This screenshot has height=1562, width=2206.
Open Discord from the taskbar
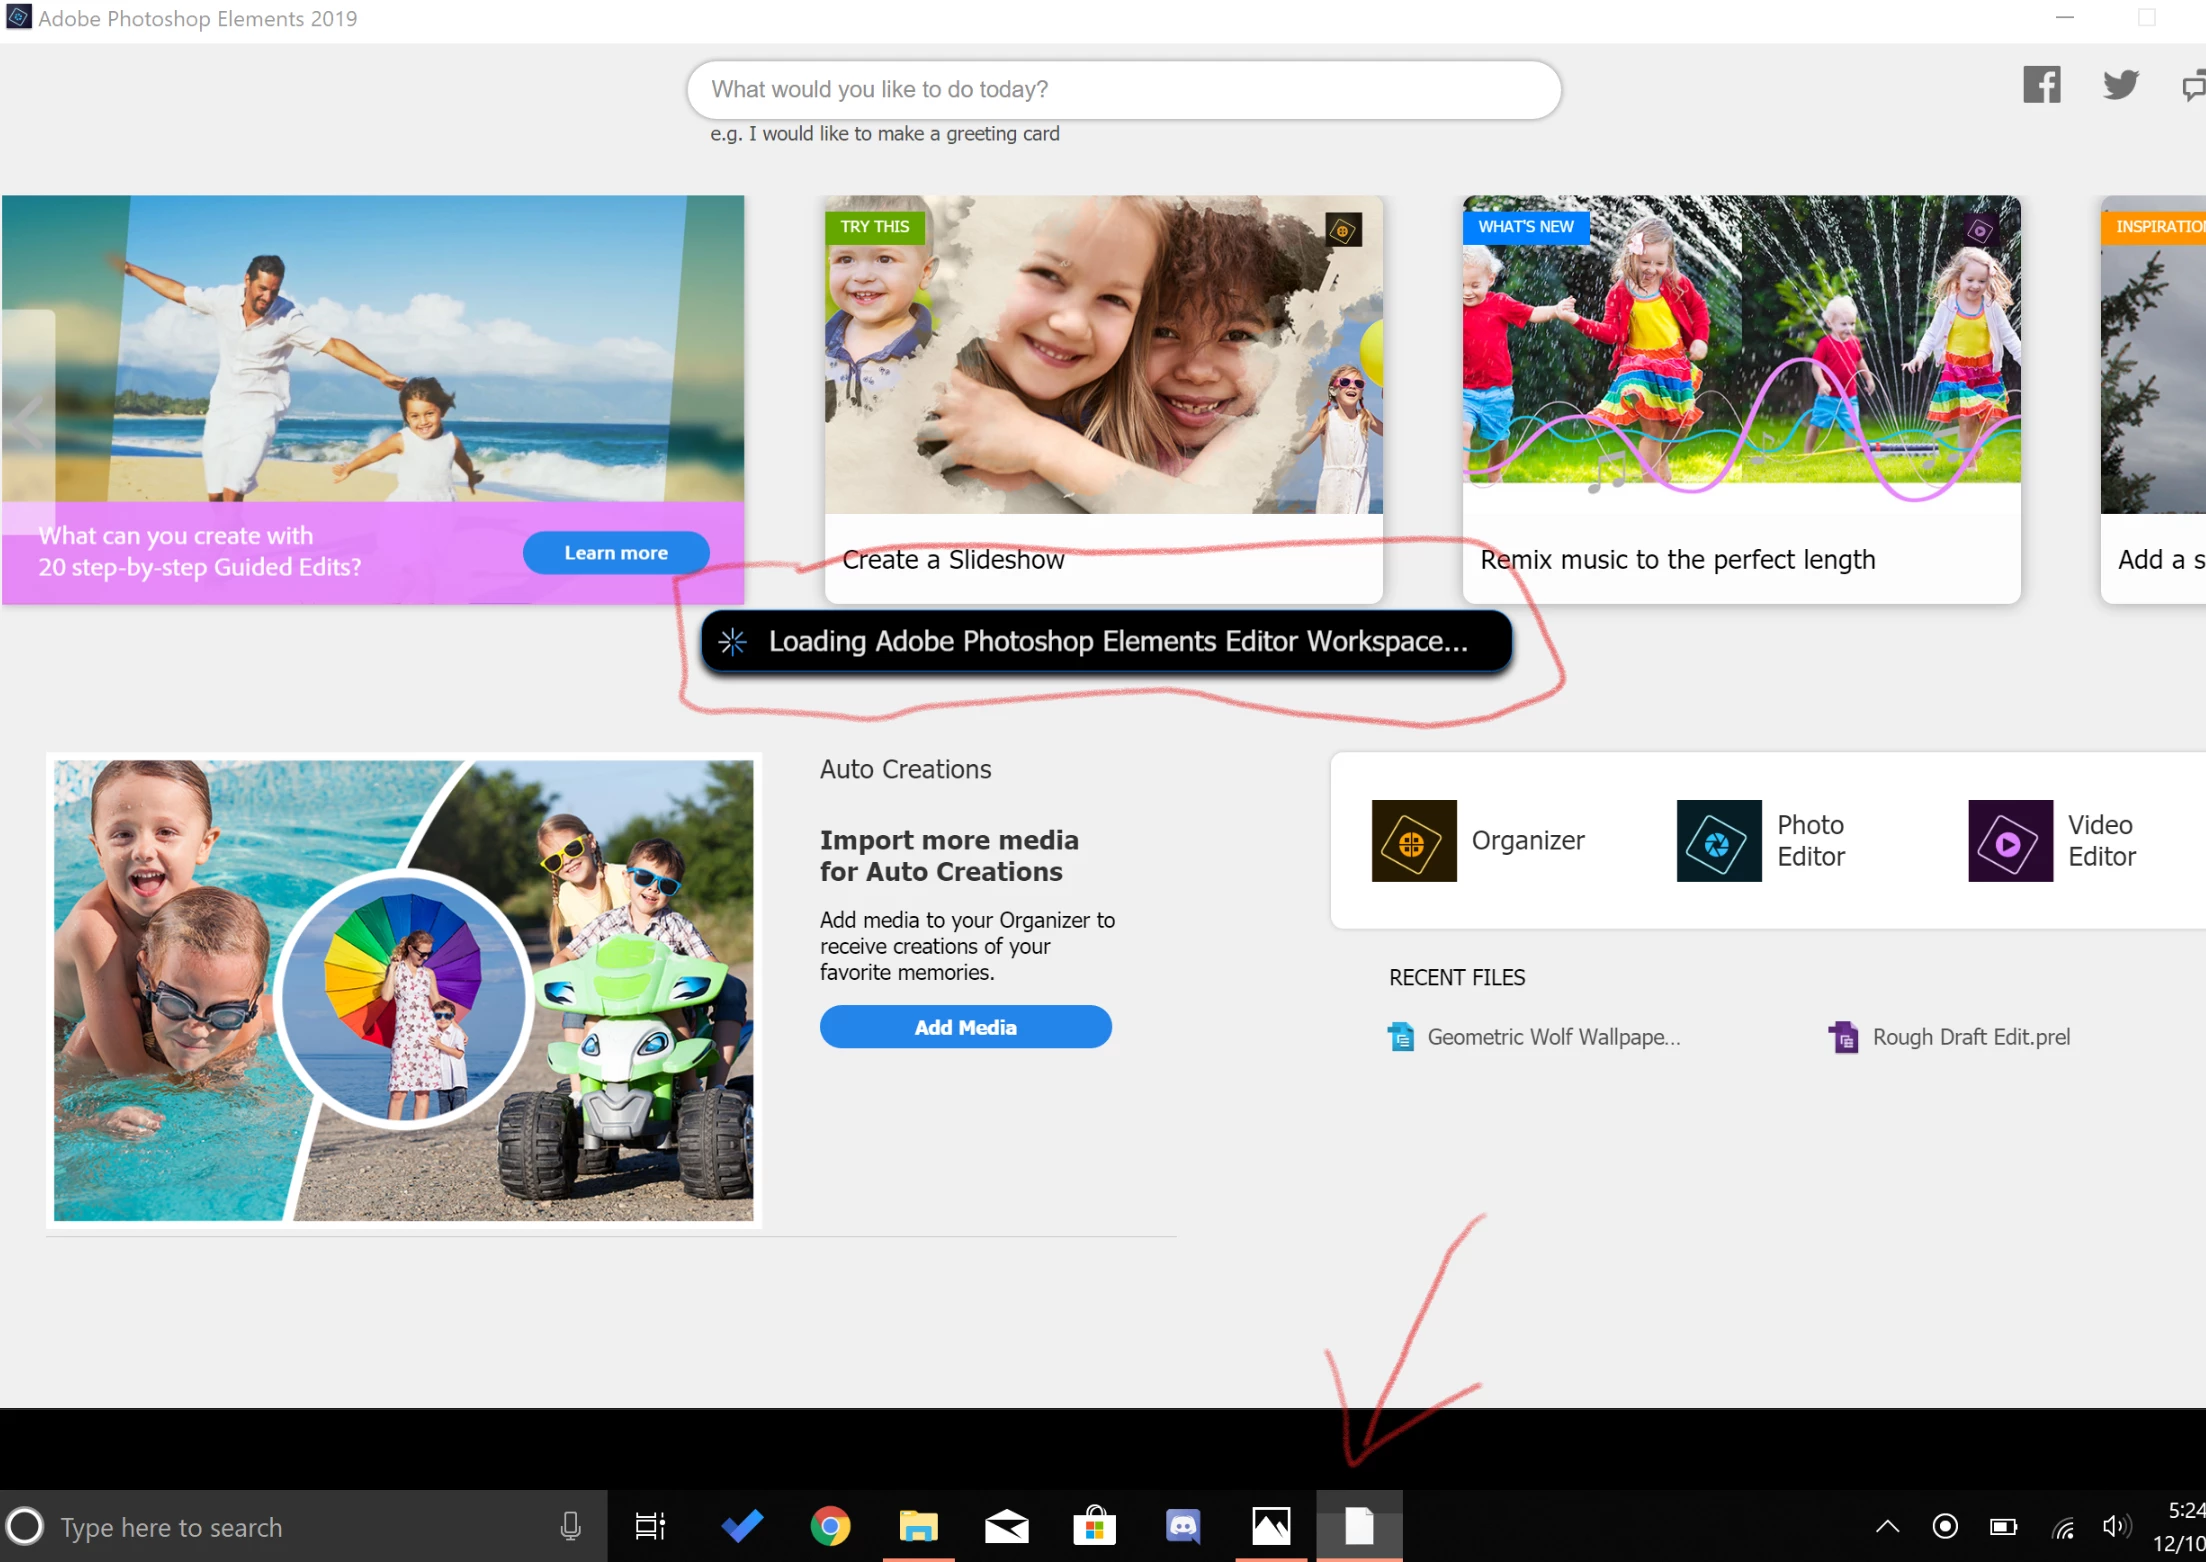[1183, 1526]
